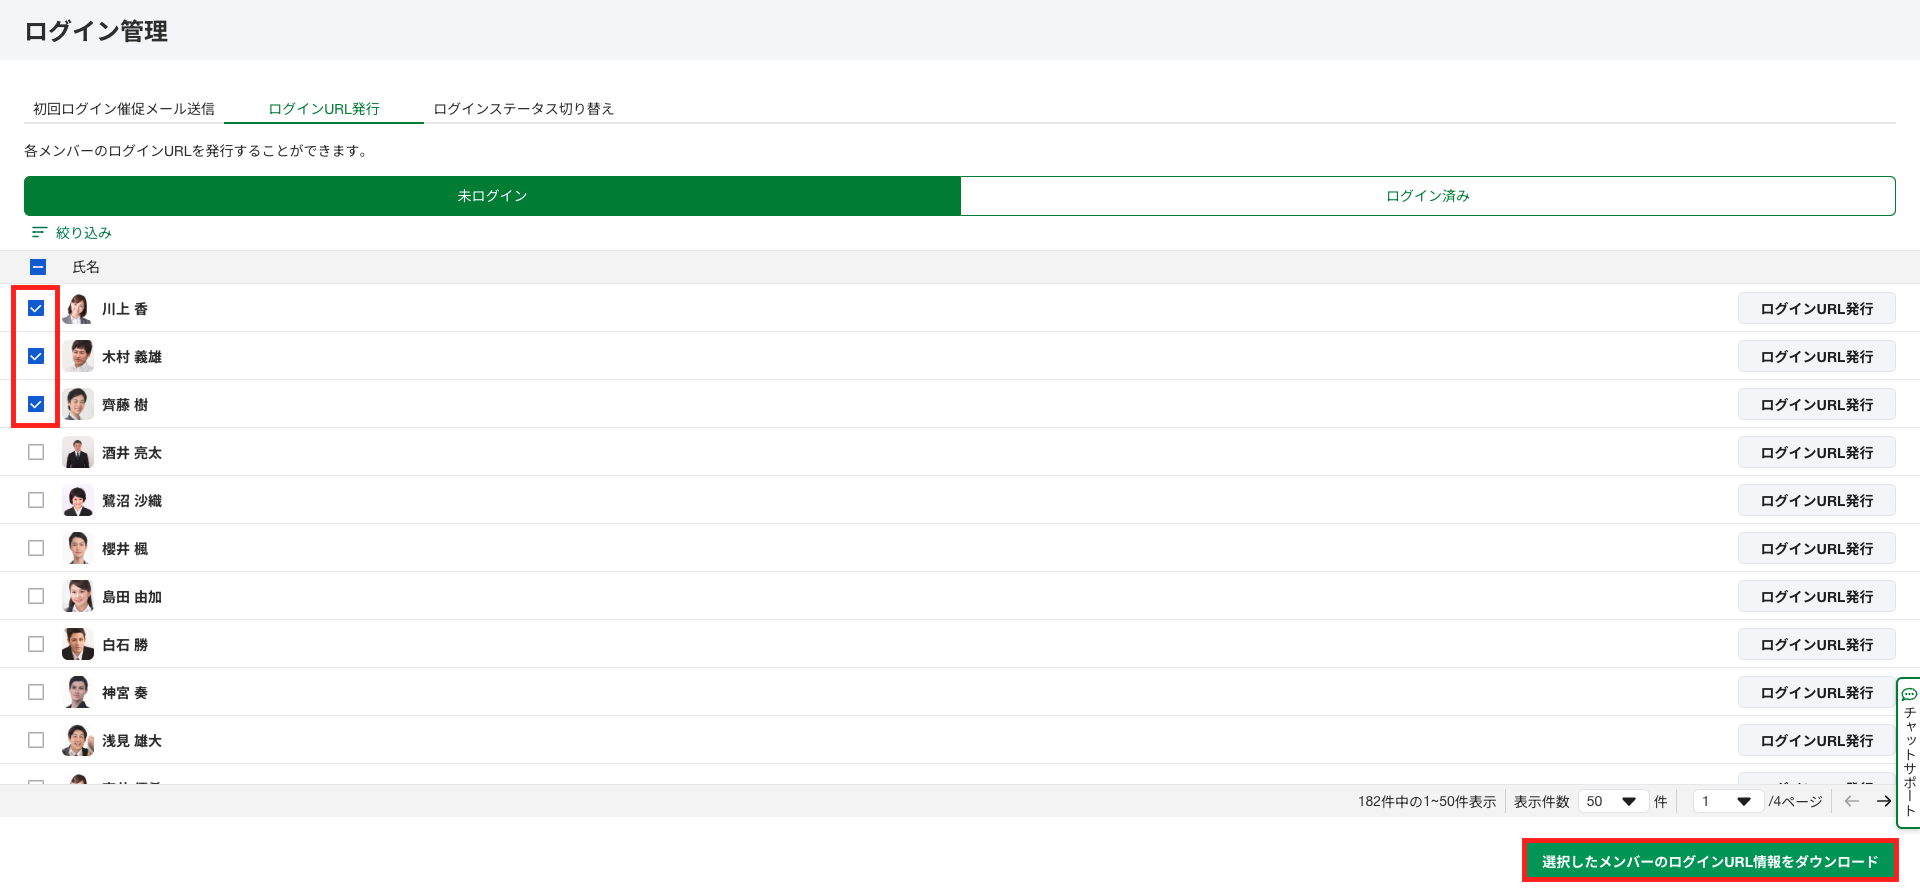The height and width of the screenshot is (893, 1920).
Task: Click 島田 由加's profile avatar
Action: click(x=78, y=597)
